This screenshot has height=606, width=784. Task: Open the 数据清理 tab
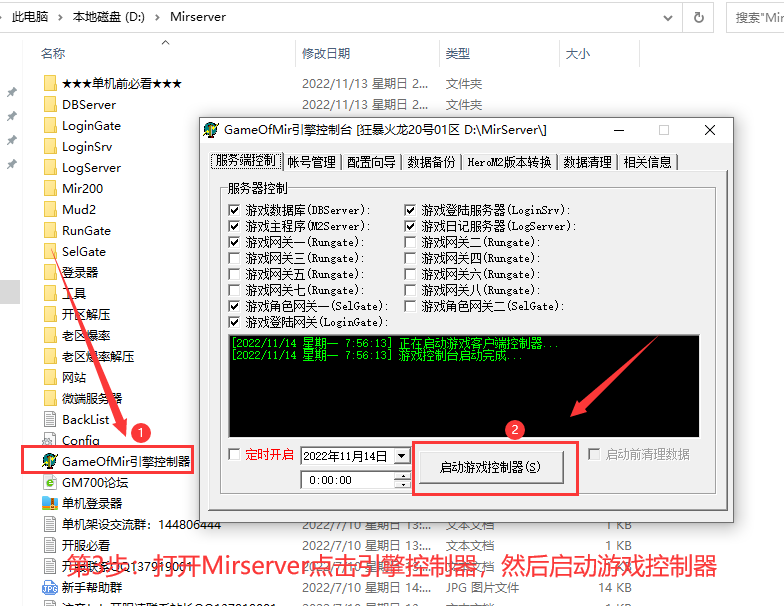coord(587,162)
